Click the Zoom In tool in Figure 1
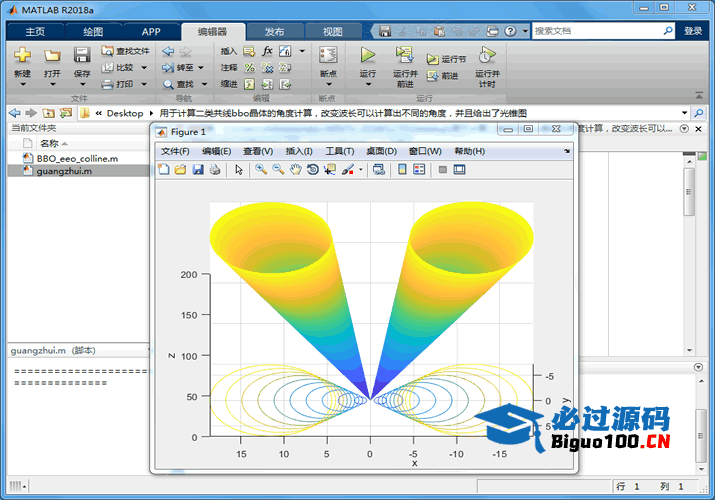Viewport: 715px width, 500px height. (260, 170)
